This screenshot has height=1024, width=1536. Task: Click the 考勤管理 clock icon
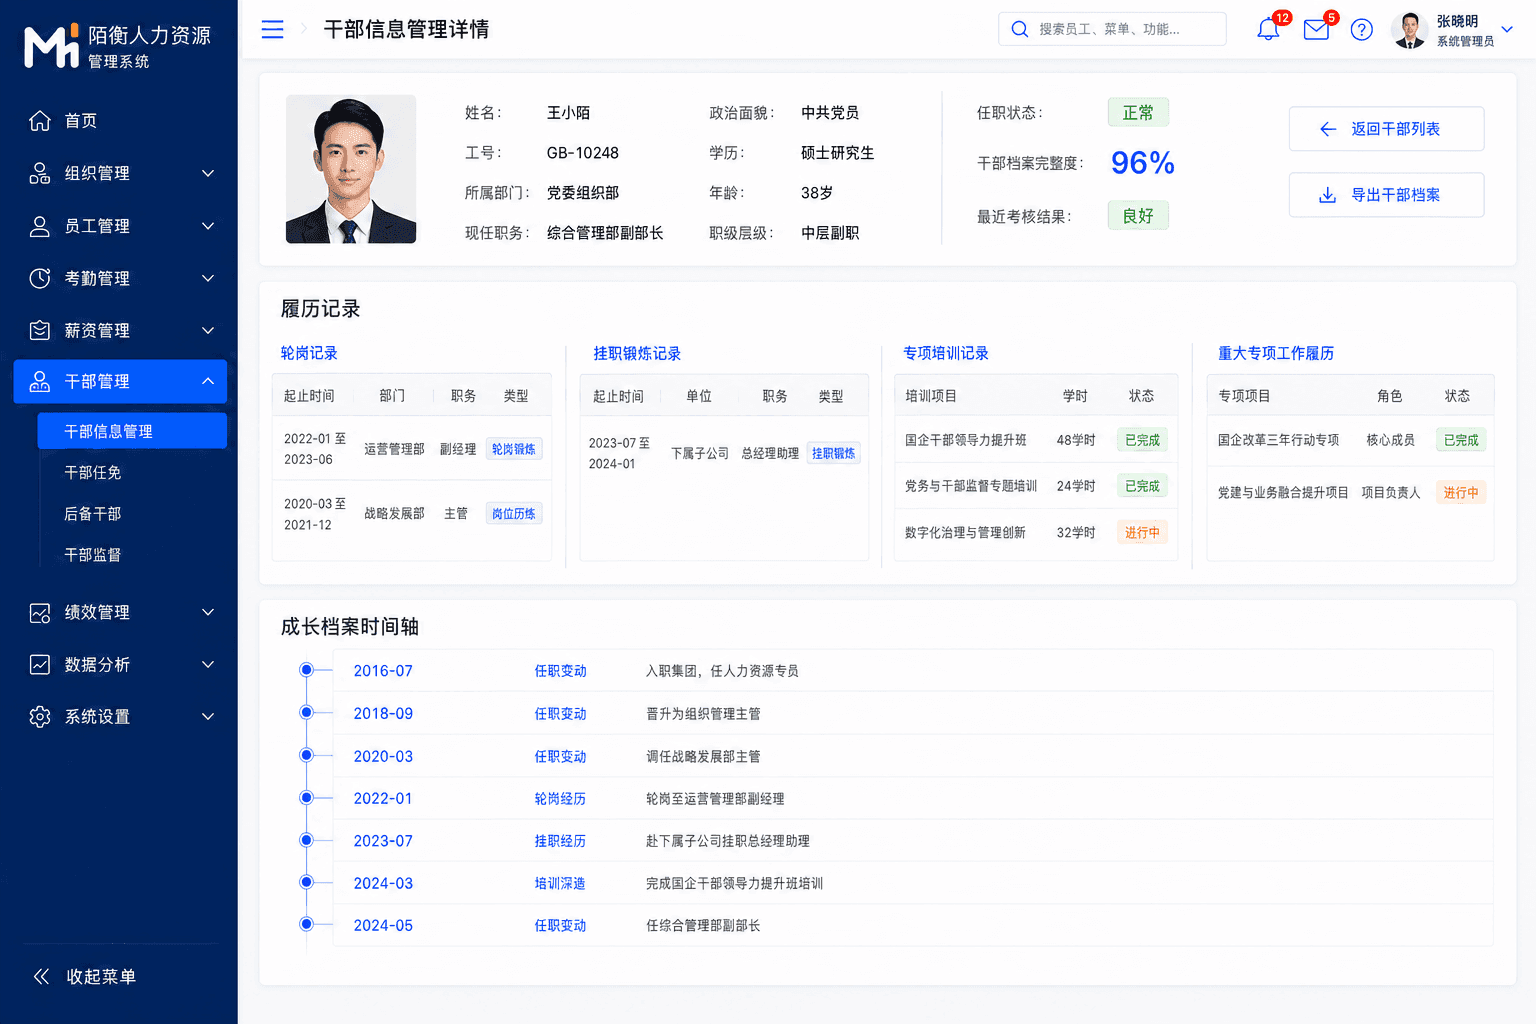40,278
